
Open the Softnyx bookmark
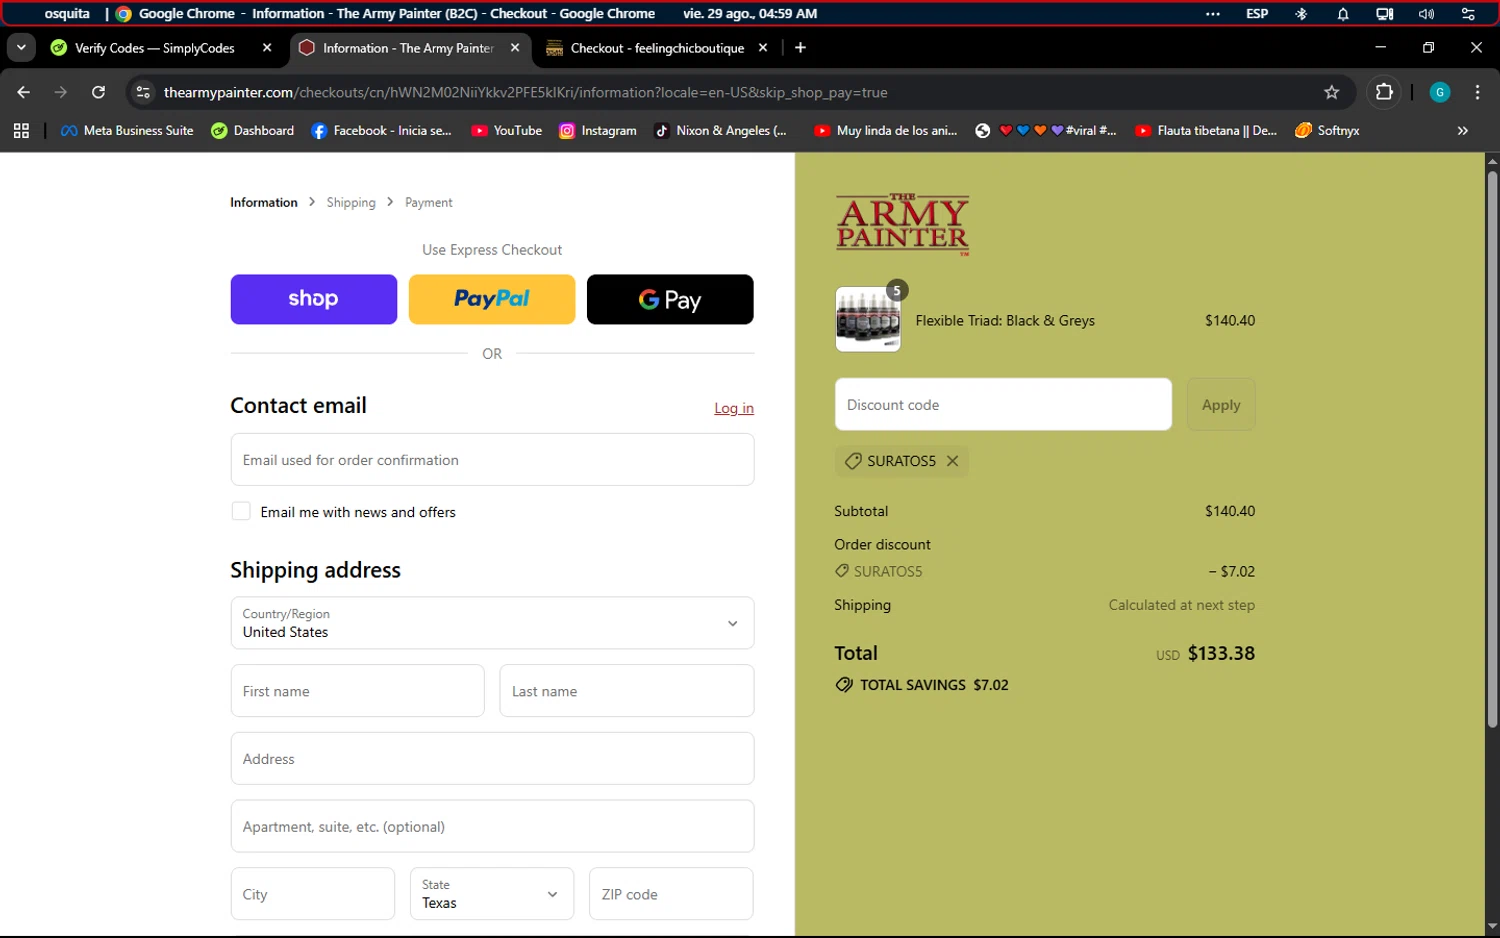click(1327, 130)
